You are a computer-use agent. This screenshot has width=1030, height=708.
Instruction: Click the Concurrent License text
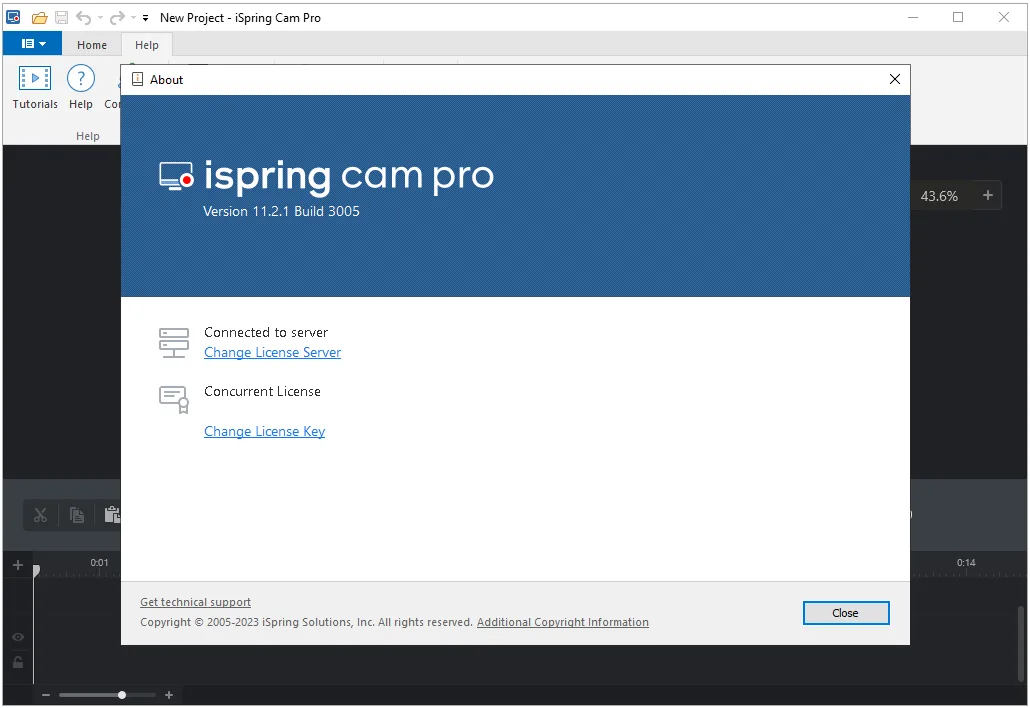pos(262,391)
